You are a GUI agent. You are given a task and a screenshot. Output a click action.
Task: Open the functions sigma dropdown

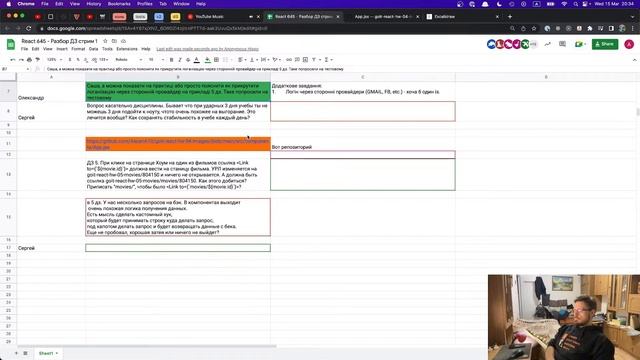coord(328,60)
